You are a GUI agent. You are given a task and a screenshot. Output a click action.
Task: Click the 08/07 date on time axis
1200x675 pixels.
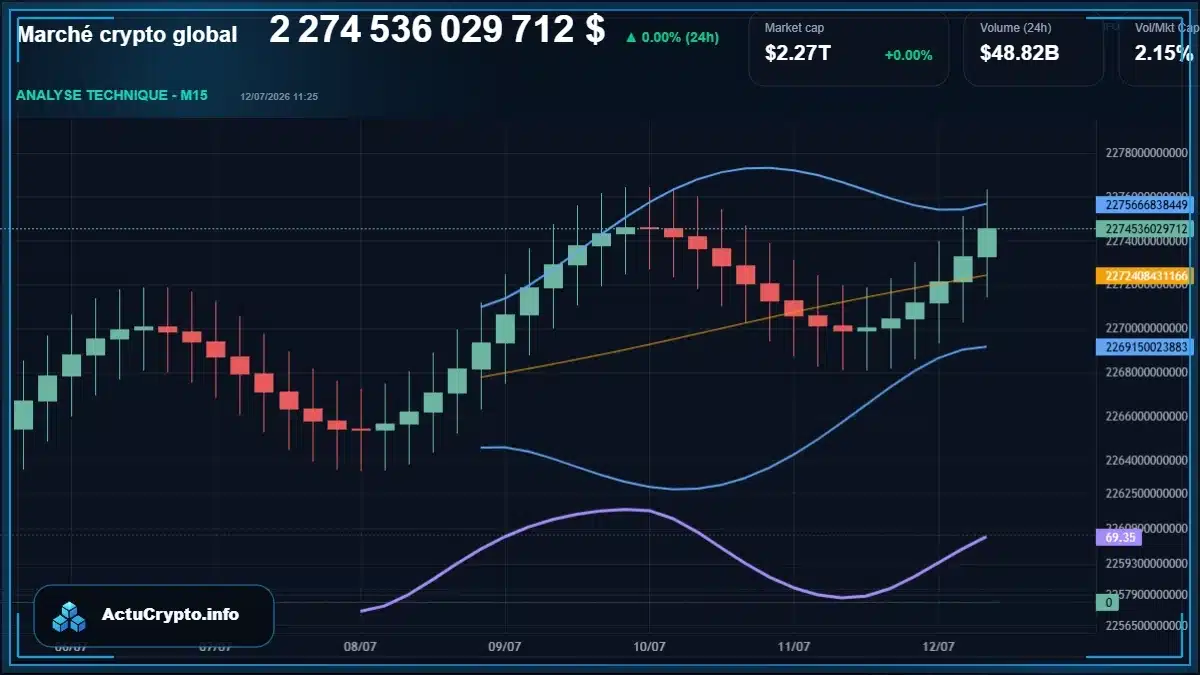pyautogui.click(x=360, y=647)
